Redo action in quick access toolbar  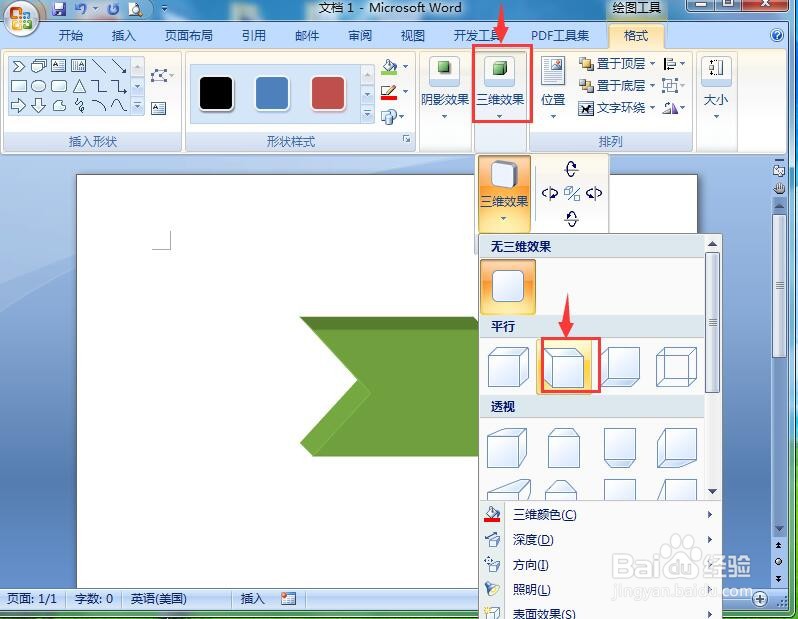[113, 9]
